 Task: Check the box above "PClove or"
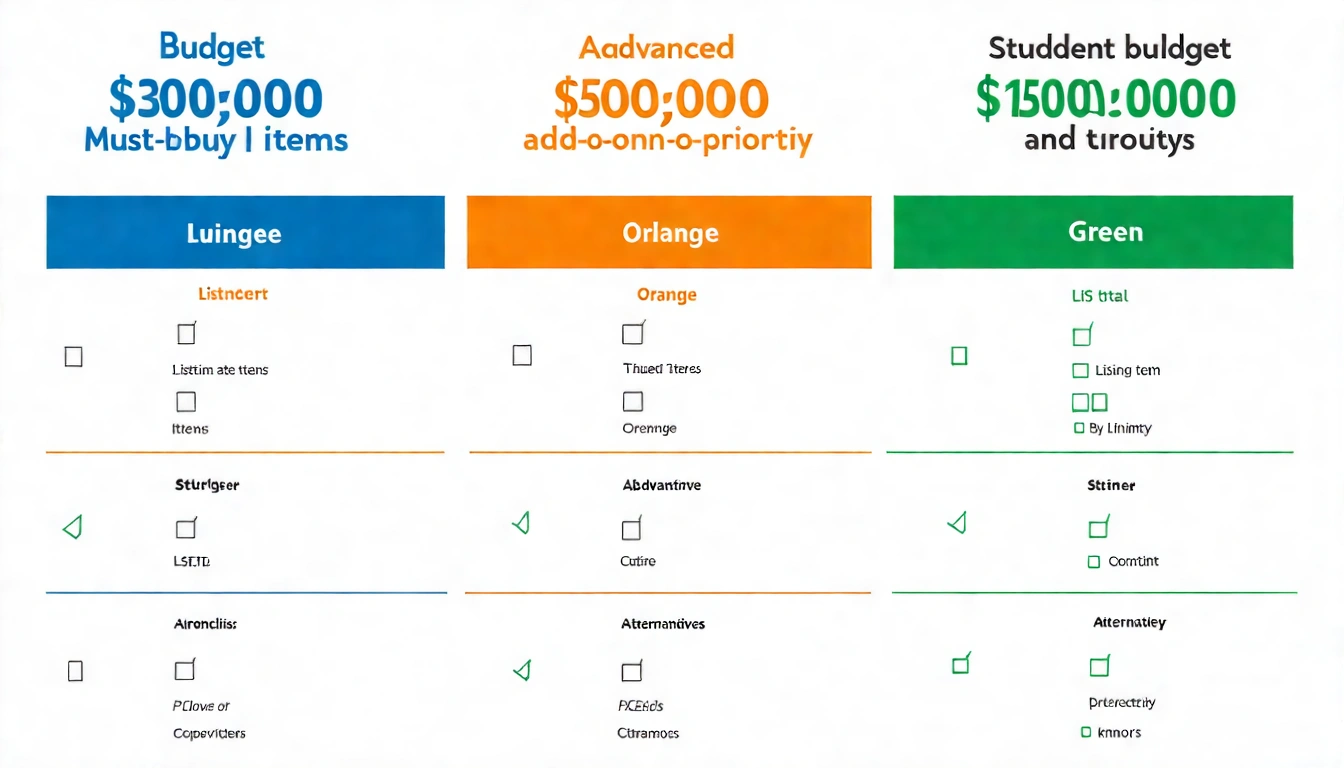[x=185, y=670]
